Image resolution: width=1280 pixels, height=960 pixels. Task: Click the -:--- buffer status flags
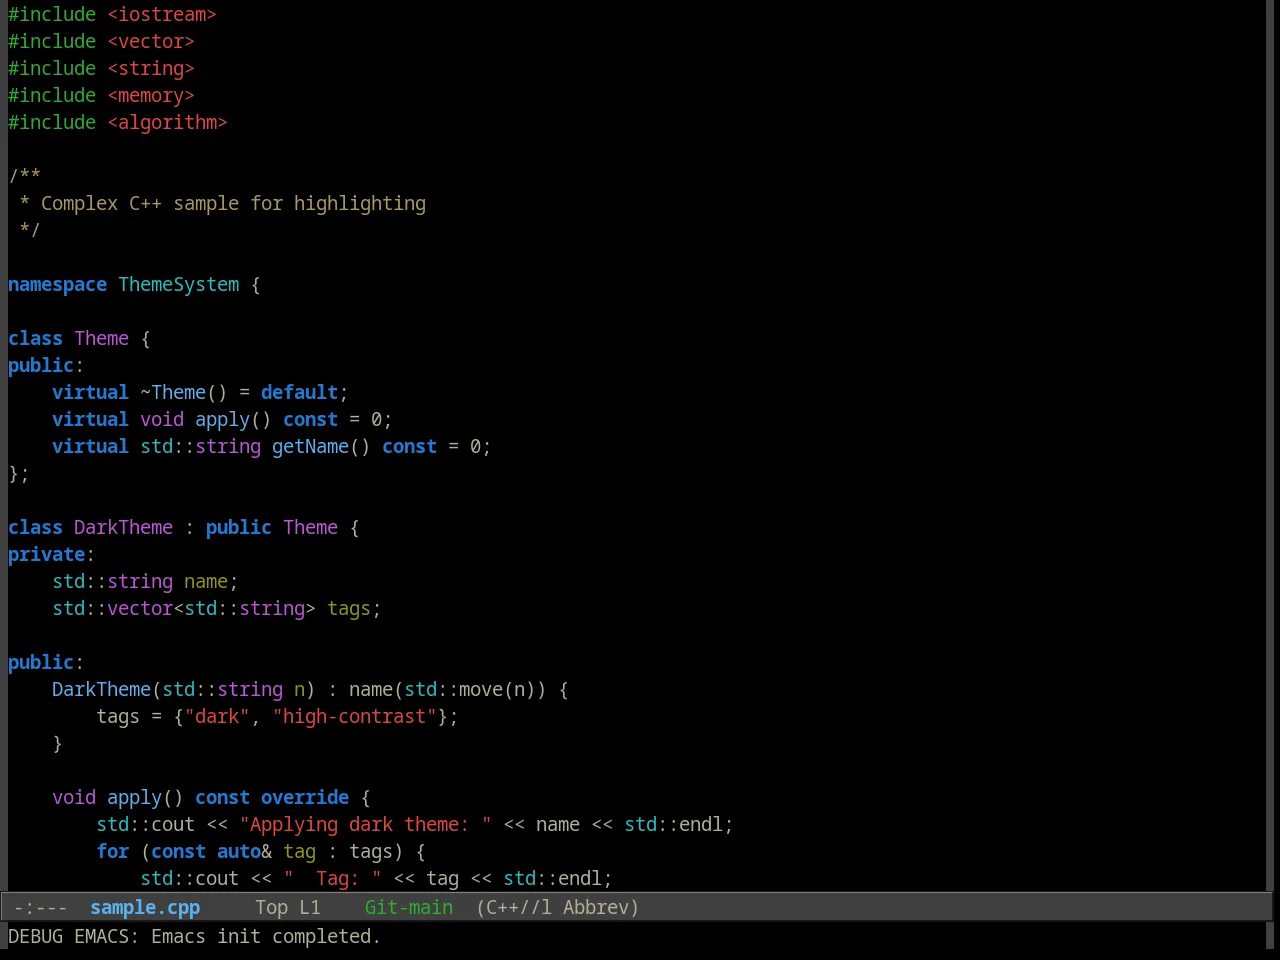(41, 907)
